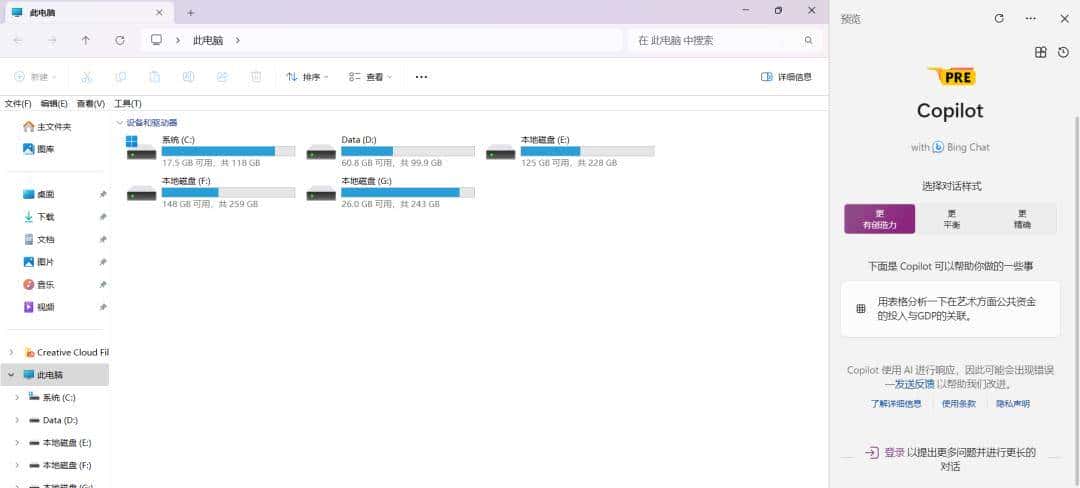The width and height of the screenshot is (1080, 488).
Task: Refresh the Copilot pane
Action: [999, 19]
